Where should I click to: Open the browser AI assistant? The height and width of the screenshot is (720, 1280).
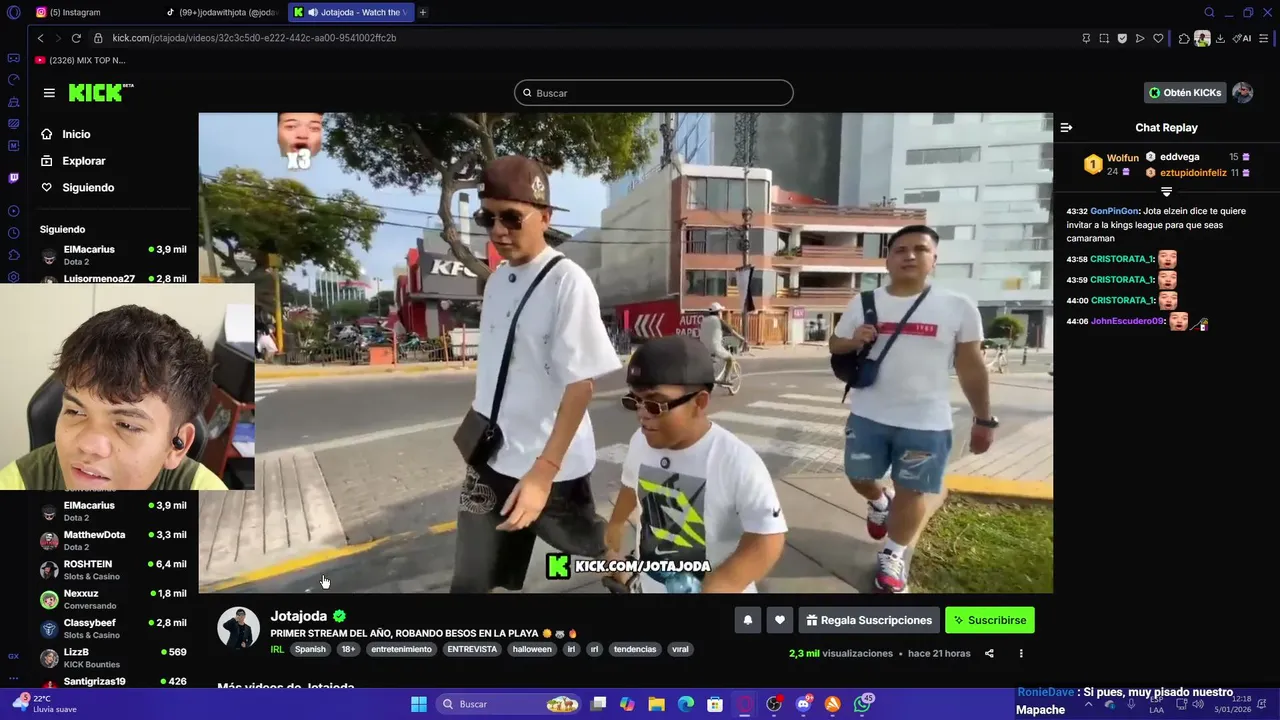(1242, 38)
